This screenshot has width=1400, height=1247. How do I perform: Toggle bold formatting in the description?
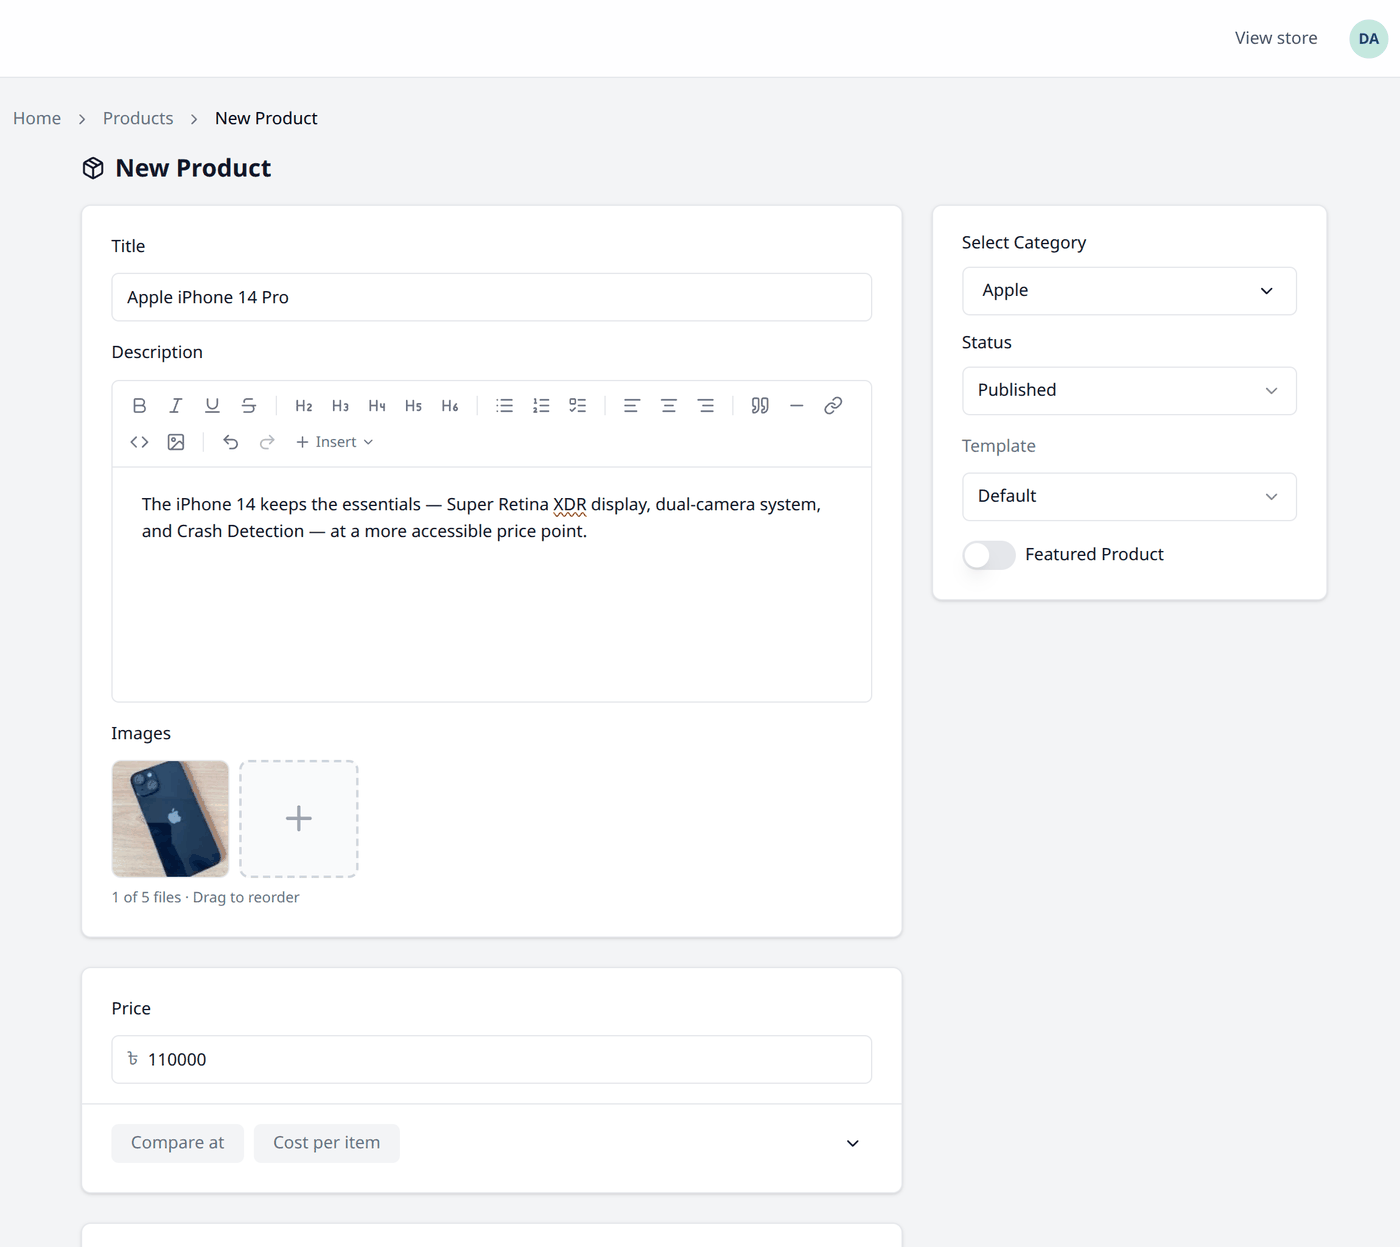tap(139, 406)
